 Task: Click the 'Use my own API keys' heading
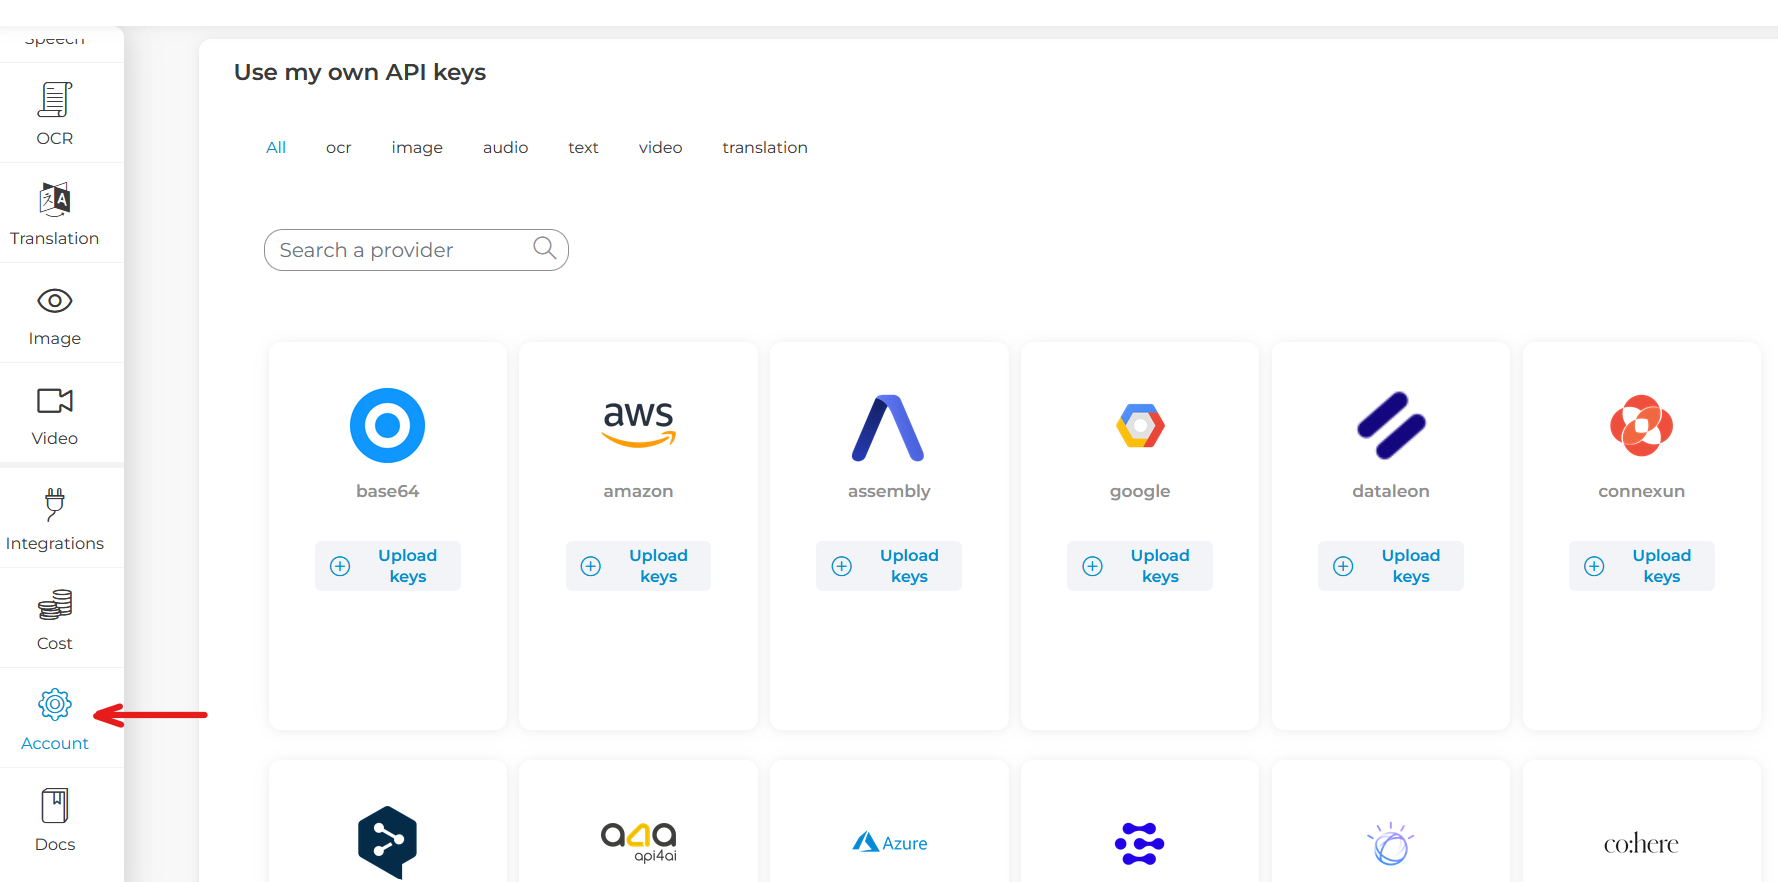point(360,72)
